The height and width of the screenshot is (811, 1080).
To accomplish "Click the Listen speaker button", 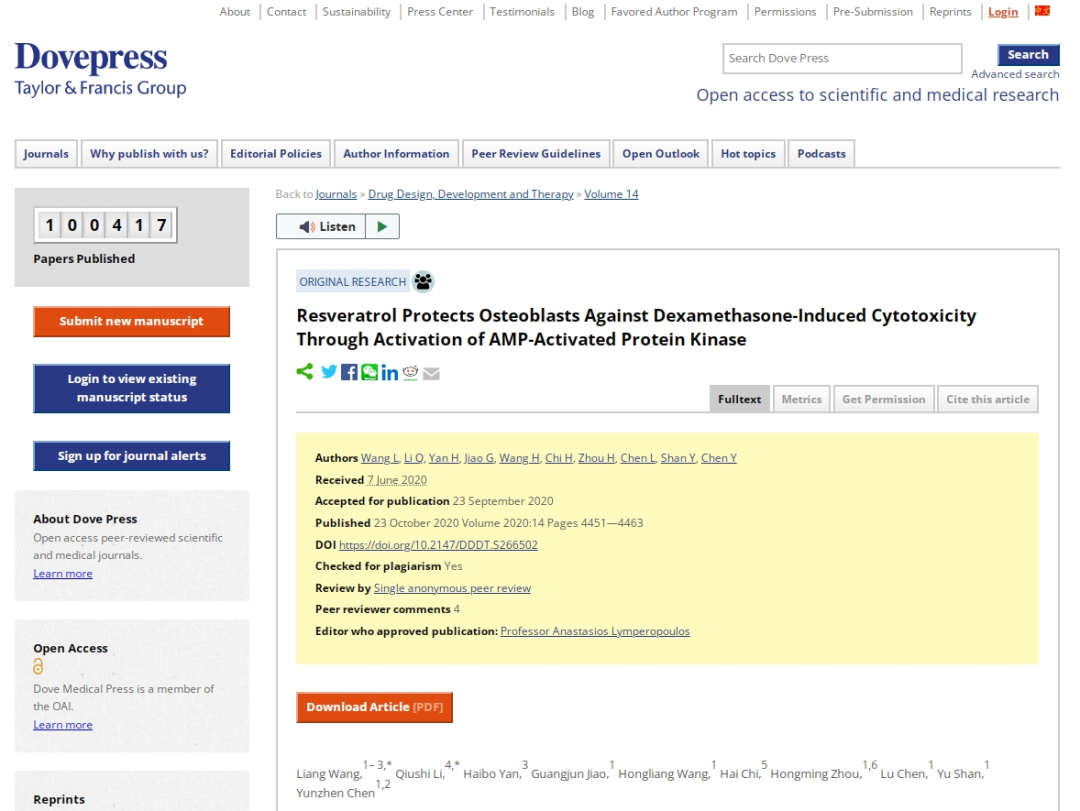I will click(x=321, y=227).
